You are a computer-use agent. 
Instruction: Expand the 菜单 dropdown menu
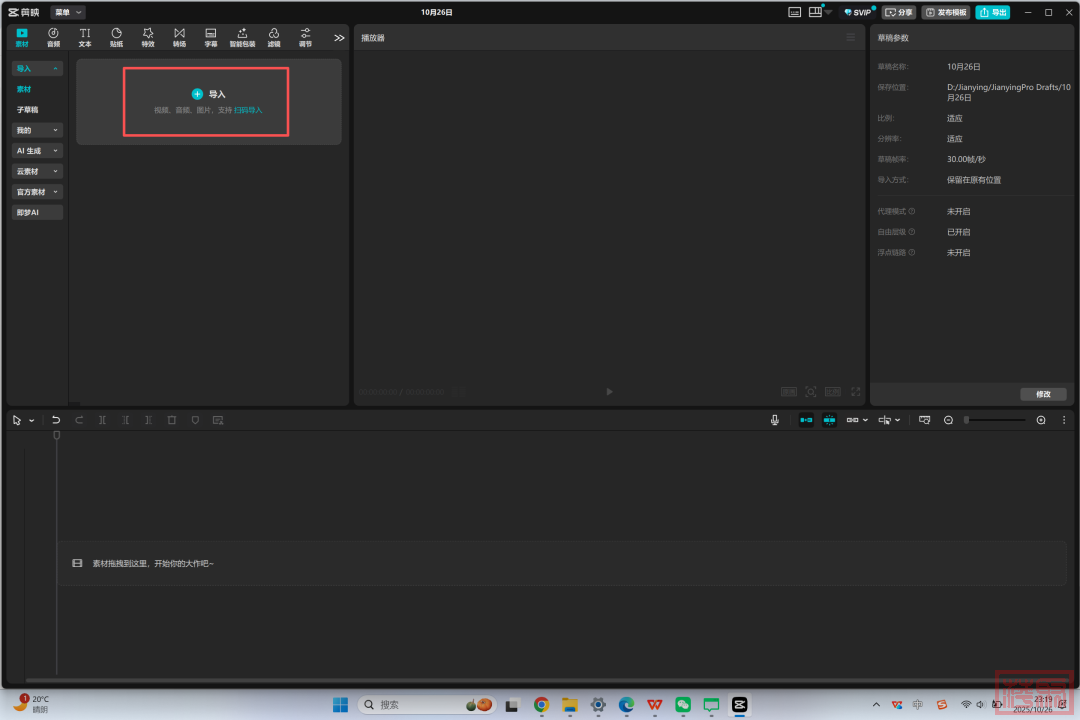coord(68,12)
